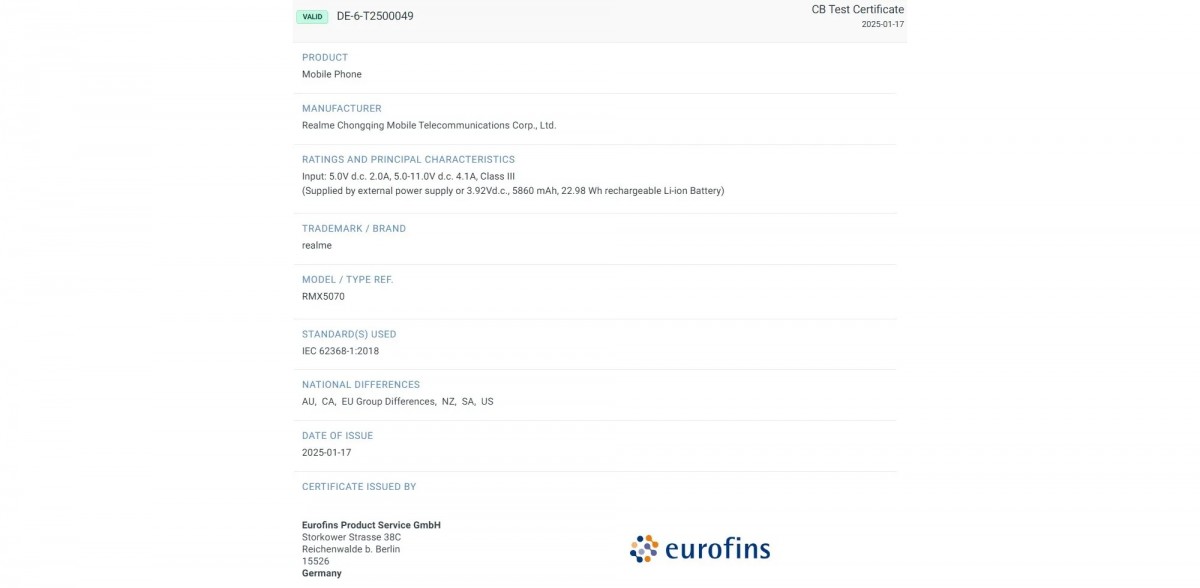Click the Input 5.0V d.c. rating line
This screenshot has width=1200, height=588.
click(x=408, y=176)
